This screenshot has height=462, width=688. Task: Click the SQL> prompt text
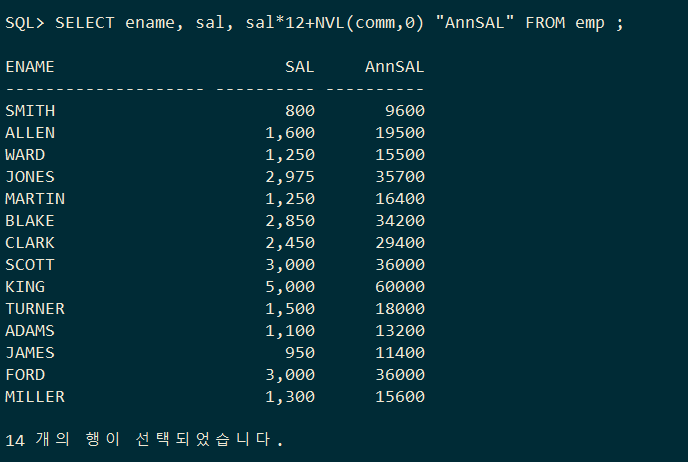[25, 23]
